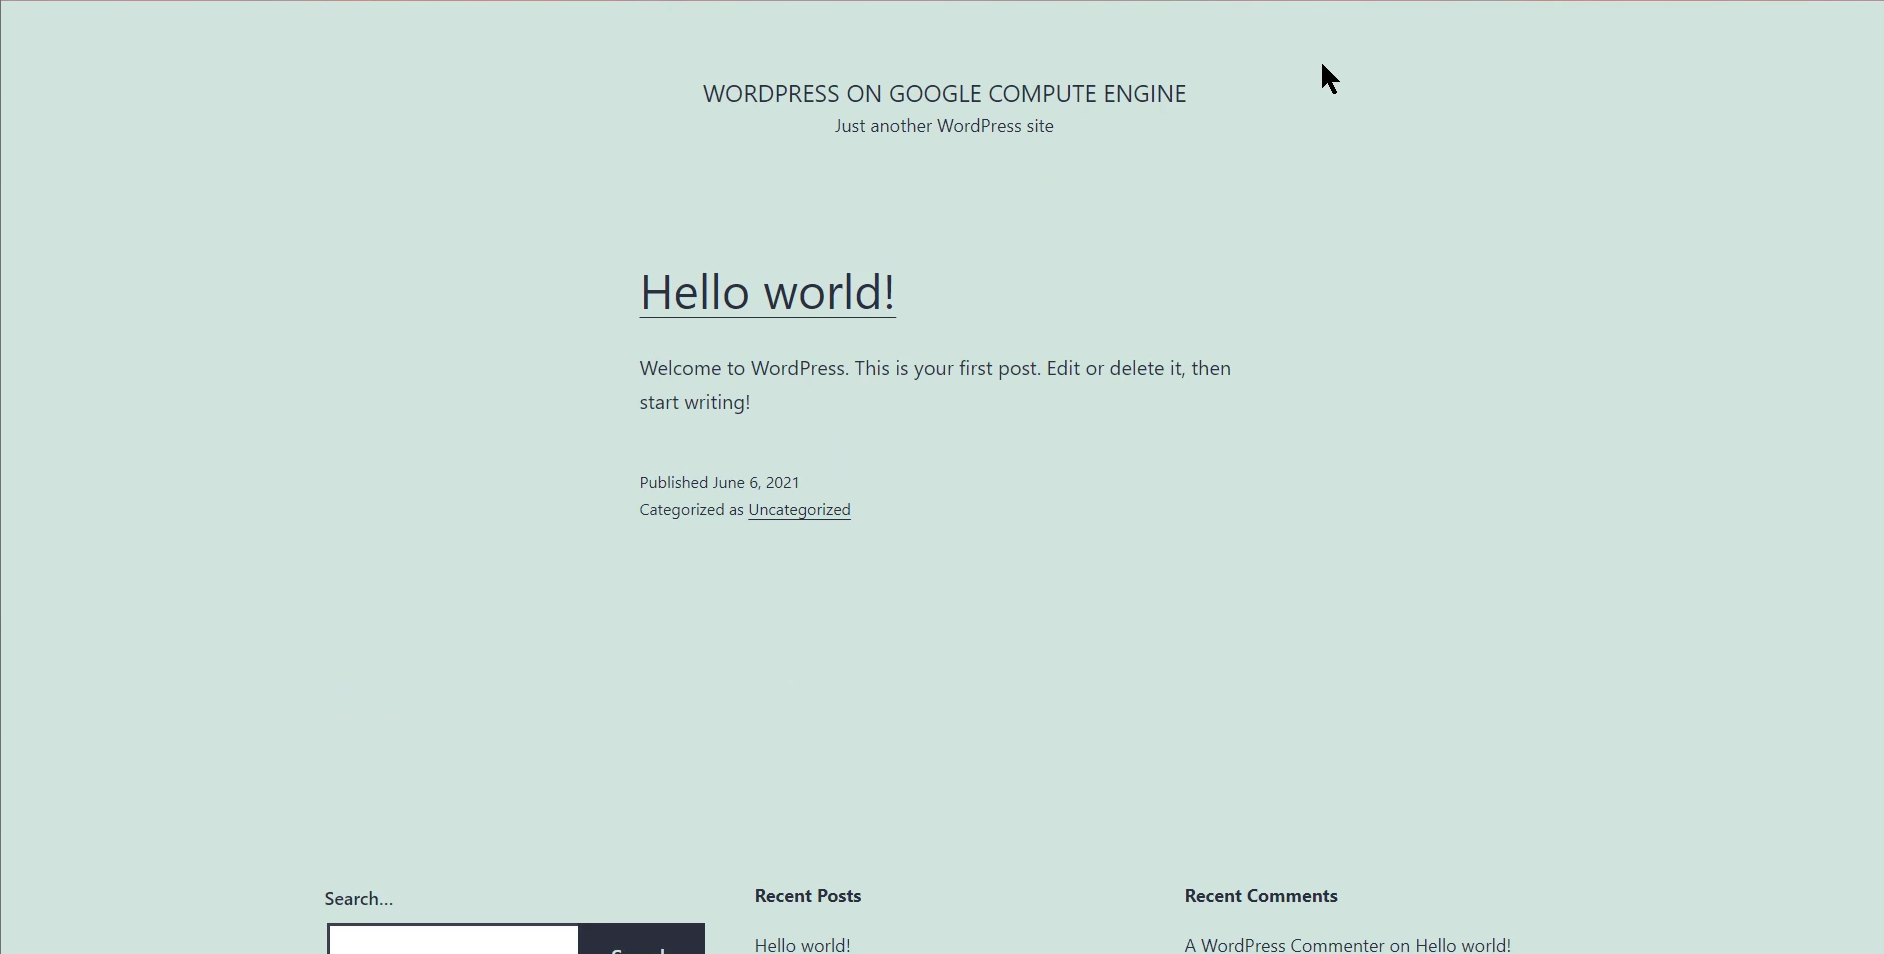
Task: Click the word 'delete' in the post excerpt
Action: [x=1137, y=368]
